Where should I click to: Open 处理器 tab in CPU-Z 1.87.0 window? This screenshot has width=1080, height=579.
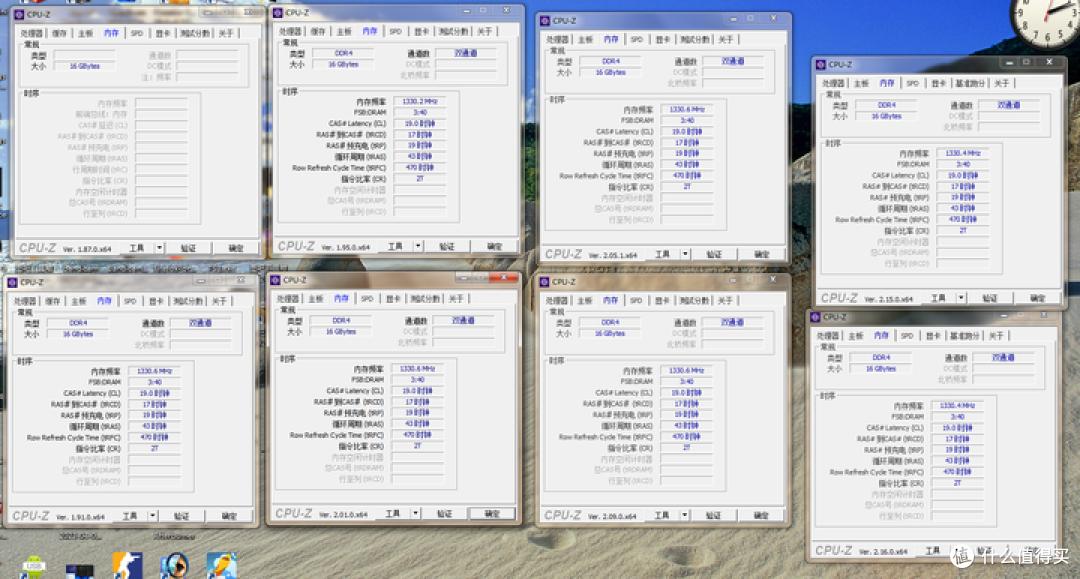[32, 33]
